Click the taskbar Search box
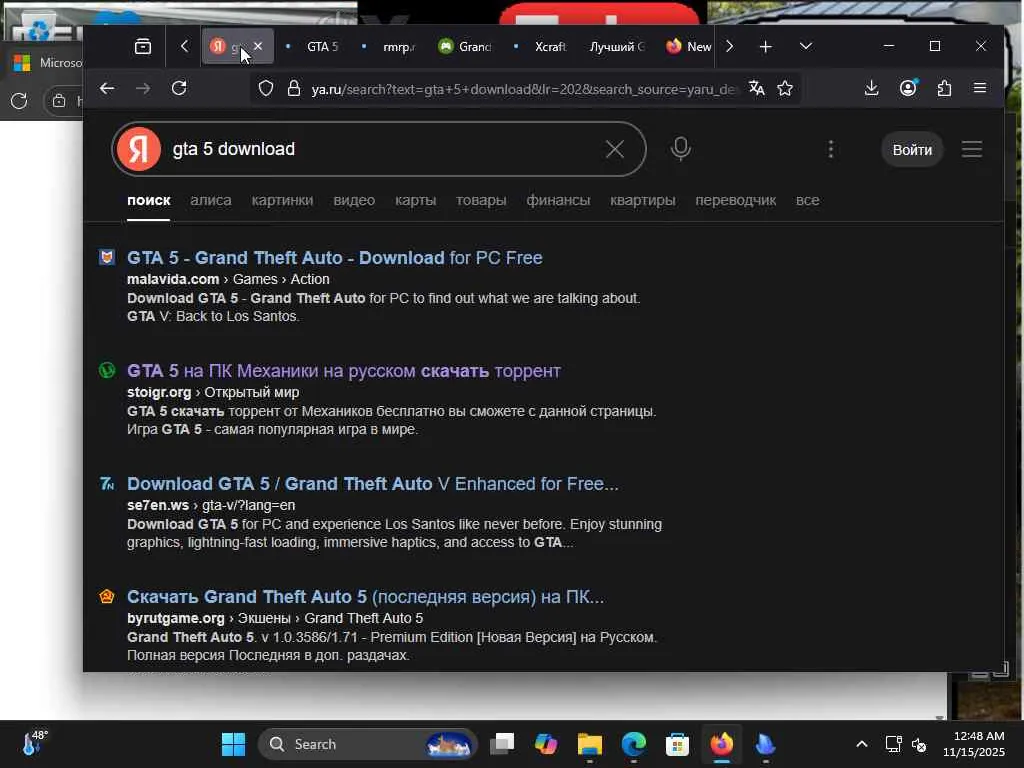1024x768 pixels. tap(368, 744)
